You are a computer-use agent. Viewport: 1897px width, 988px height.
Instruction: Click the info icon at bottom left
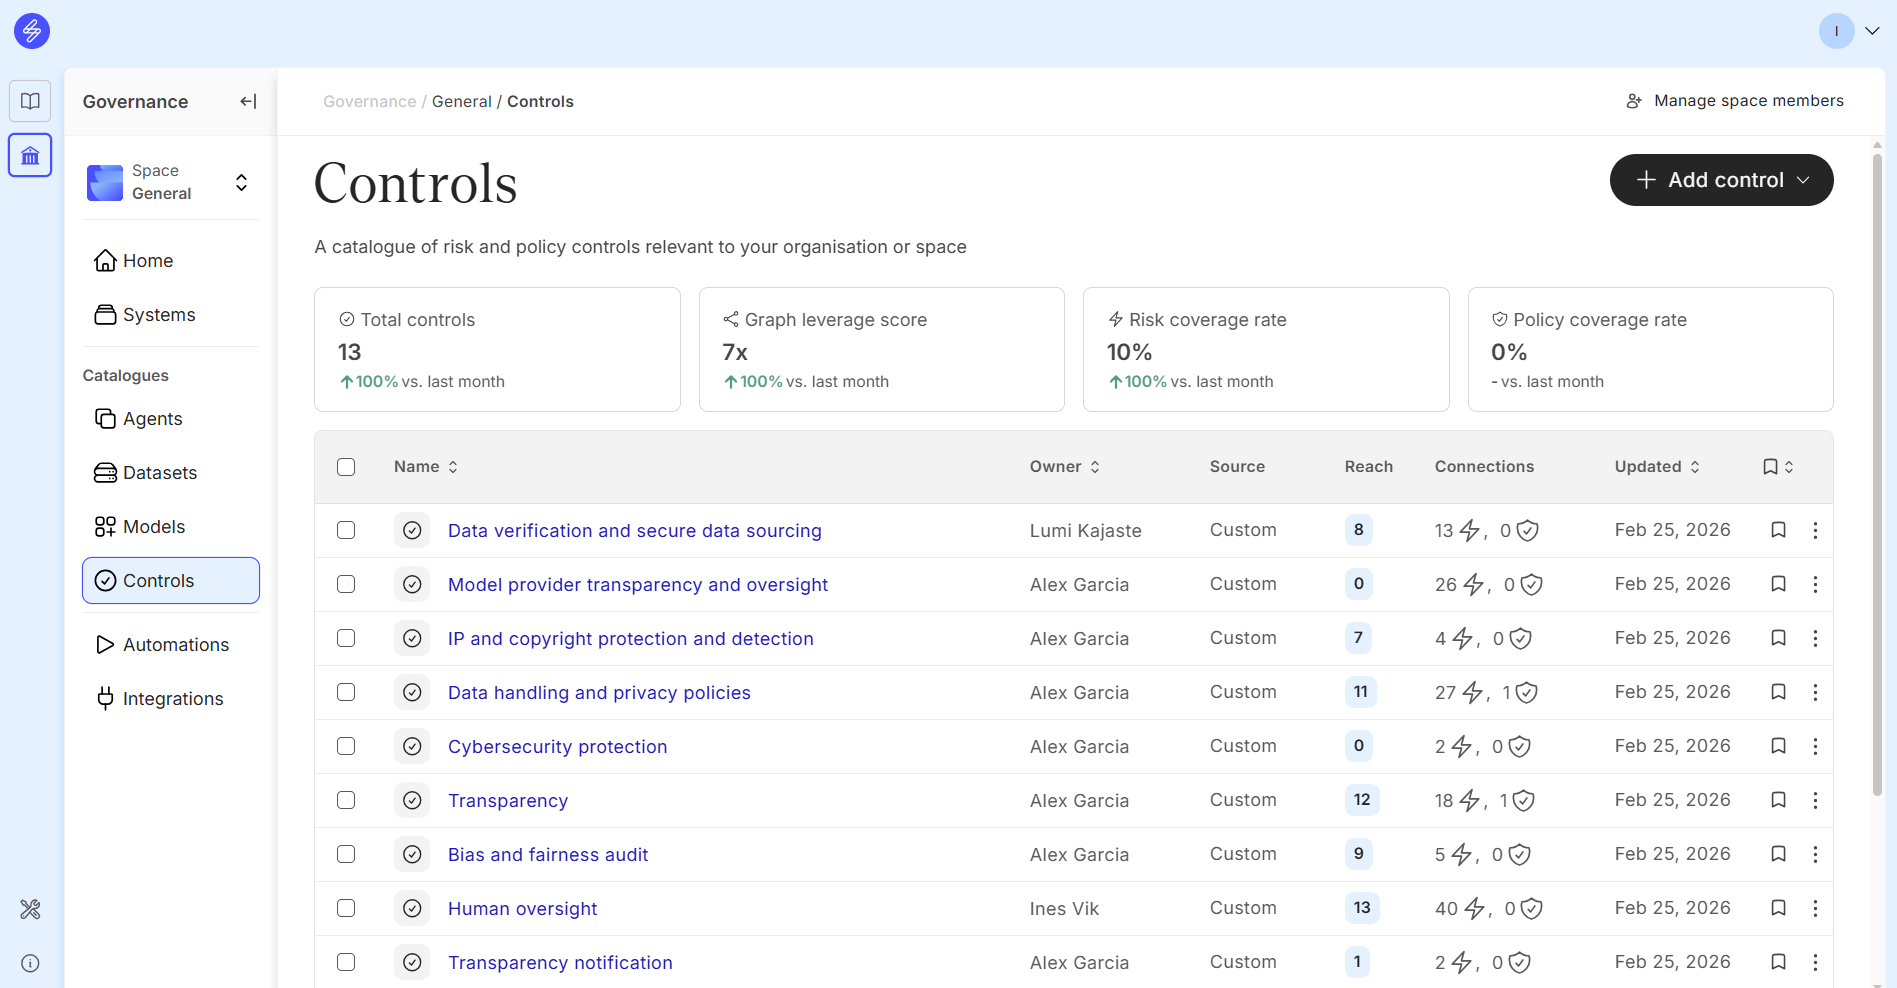click(x=30, y=963)
